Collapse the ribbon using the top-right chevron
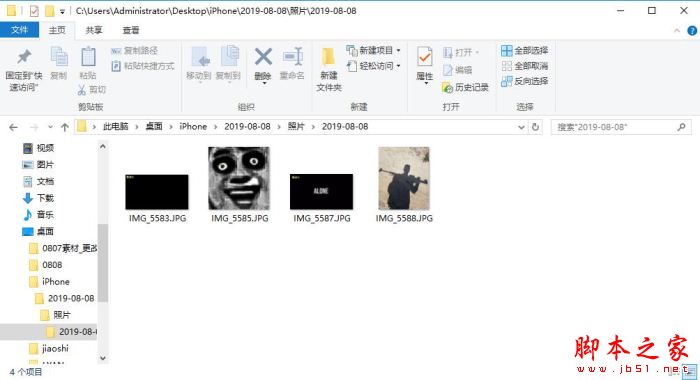 (677, 30)
